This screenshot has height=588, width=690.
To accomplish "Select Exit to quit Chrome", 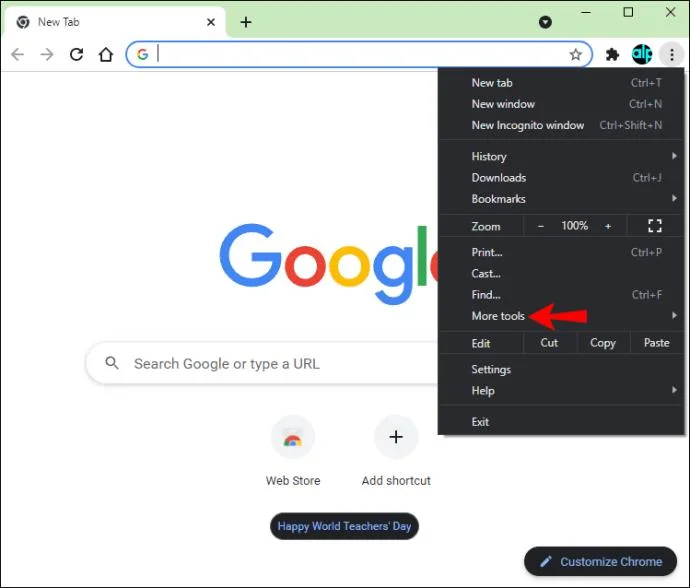I will point(562,422).
